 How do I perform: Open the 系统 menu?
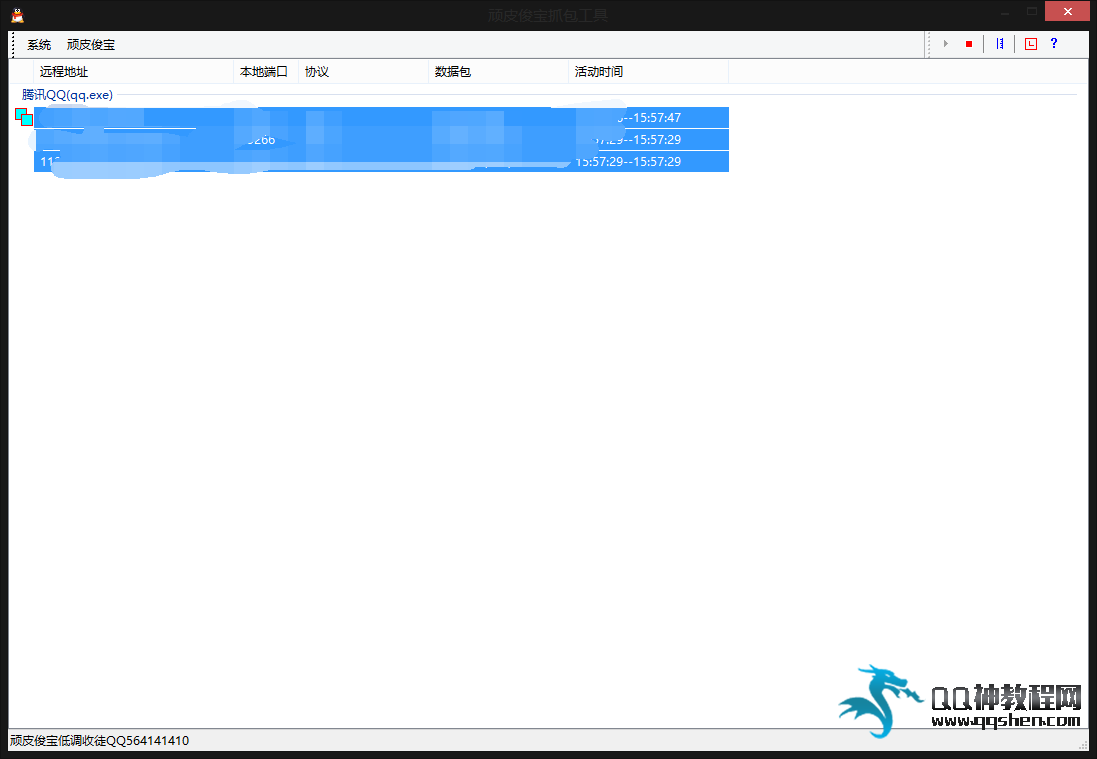click(39, 45)
